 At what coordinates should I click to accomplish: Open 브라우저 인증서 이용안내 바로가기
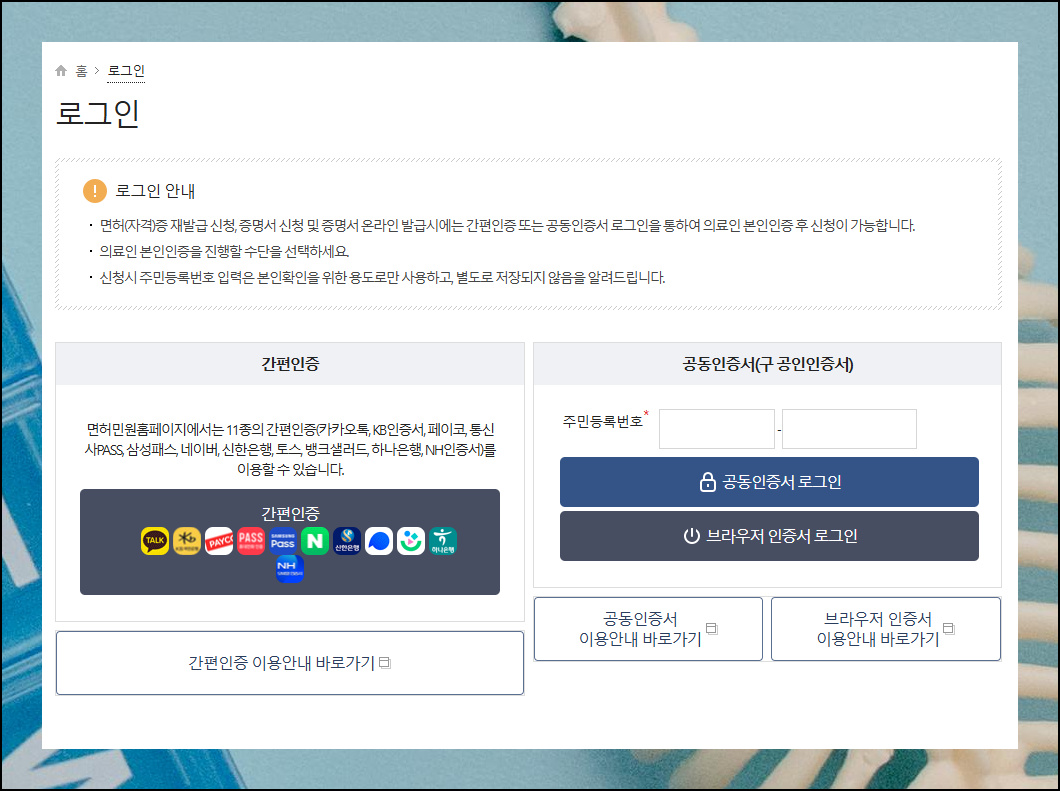click(886, 629)
